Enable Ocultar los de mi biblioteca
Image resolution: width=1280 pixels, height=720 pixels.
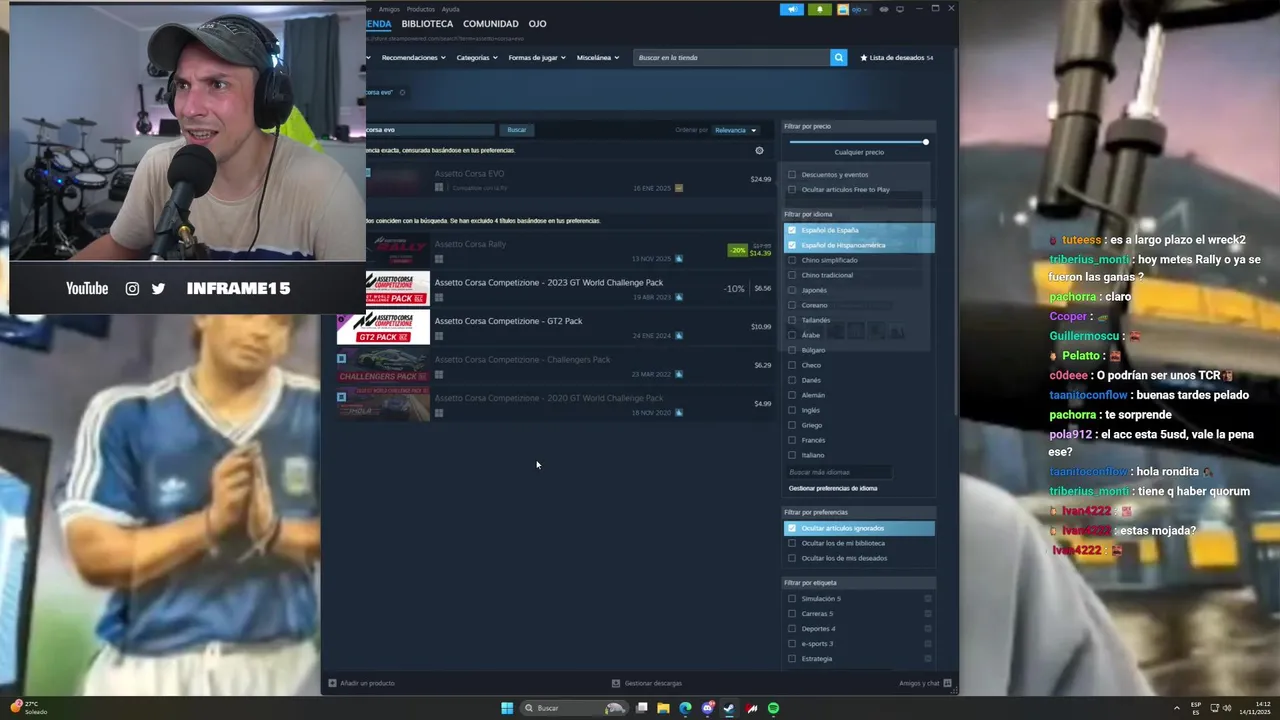click(x=792, y=543)
